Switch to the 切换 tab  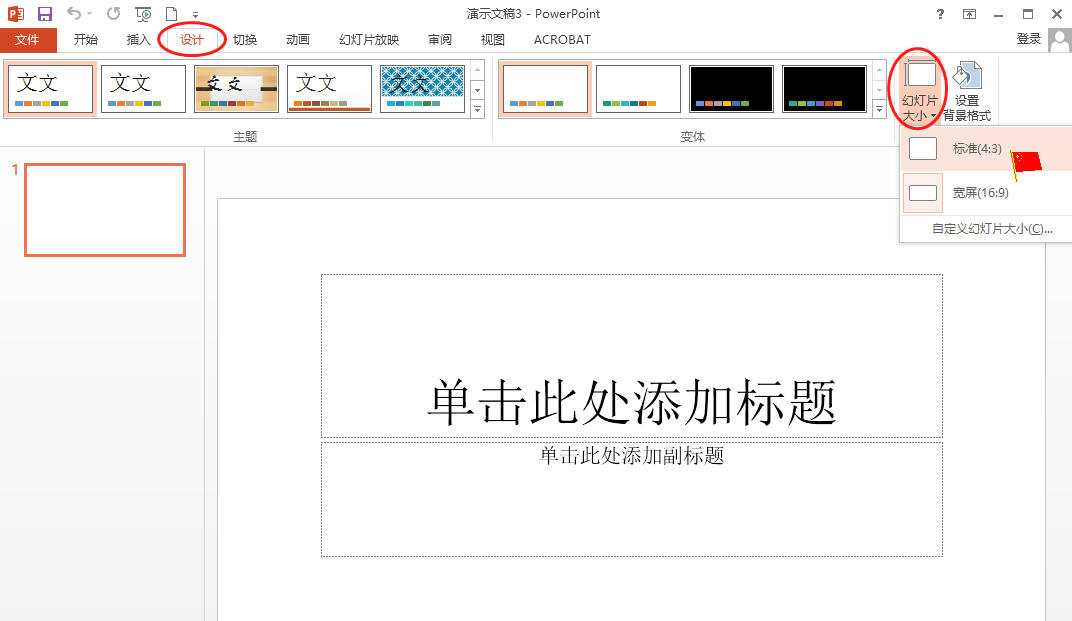coord(245,40)
